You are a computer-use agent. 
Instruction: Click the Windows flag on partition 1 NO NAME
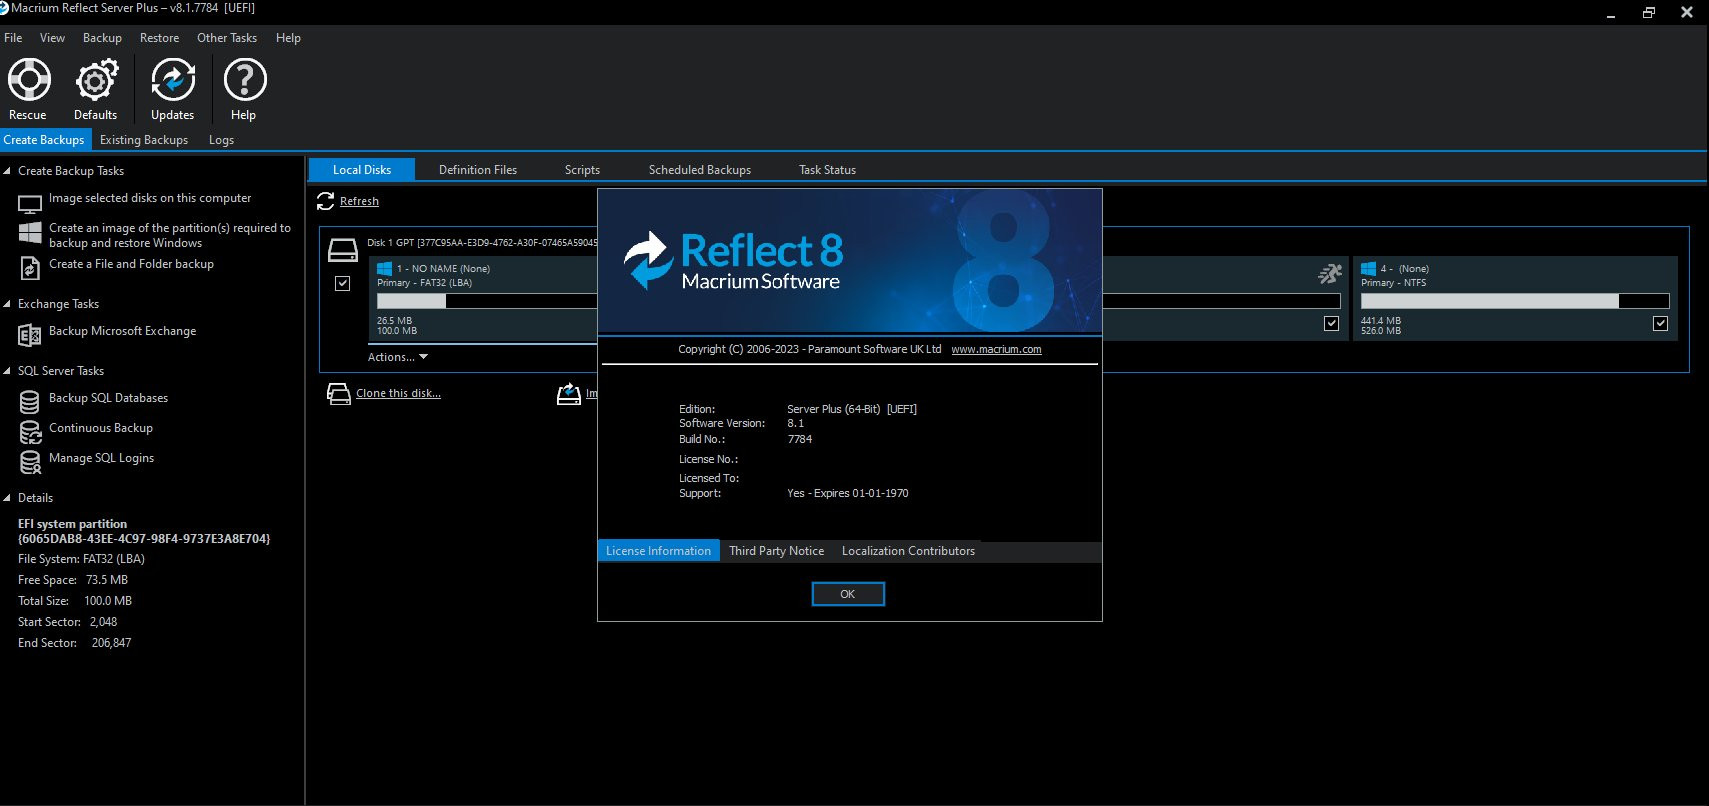(x=384, y=268)
